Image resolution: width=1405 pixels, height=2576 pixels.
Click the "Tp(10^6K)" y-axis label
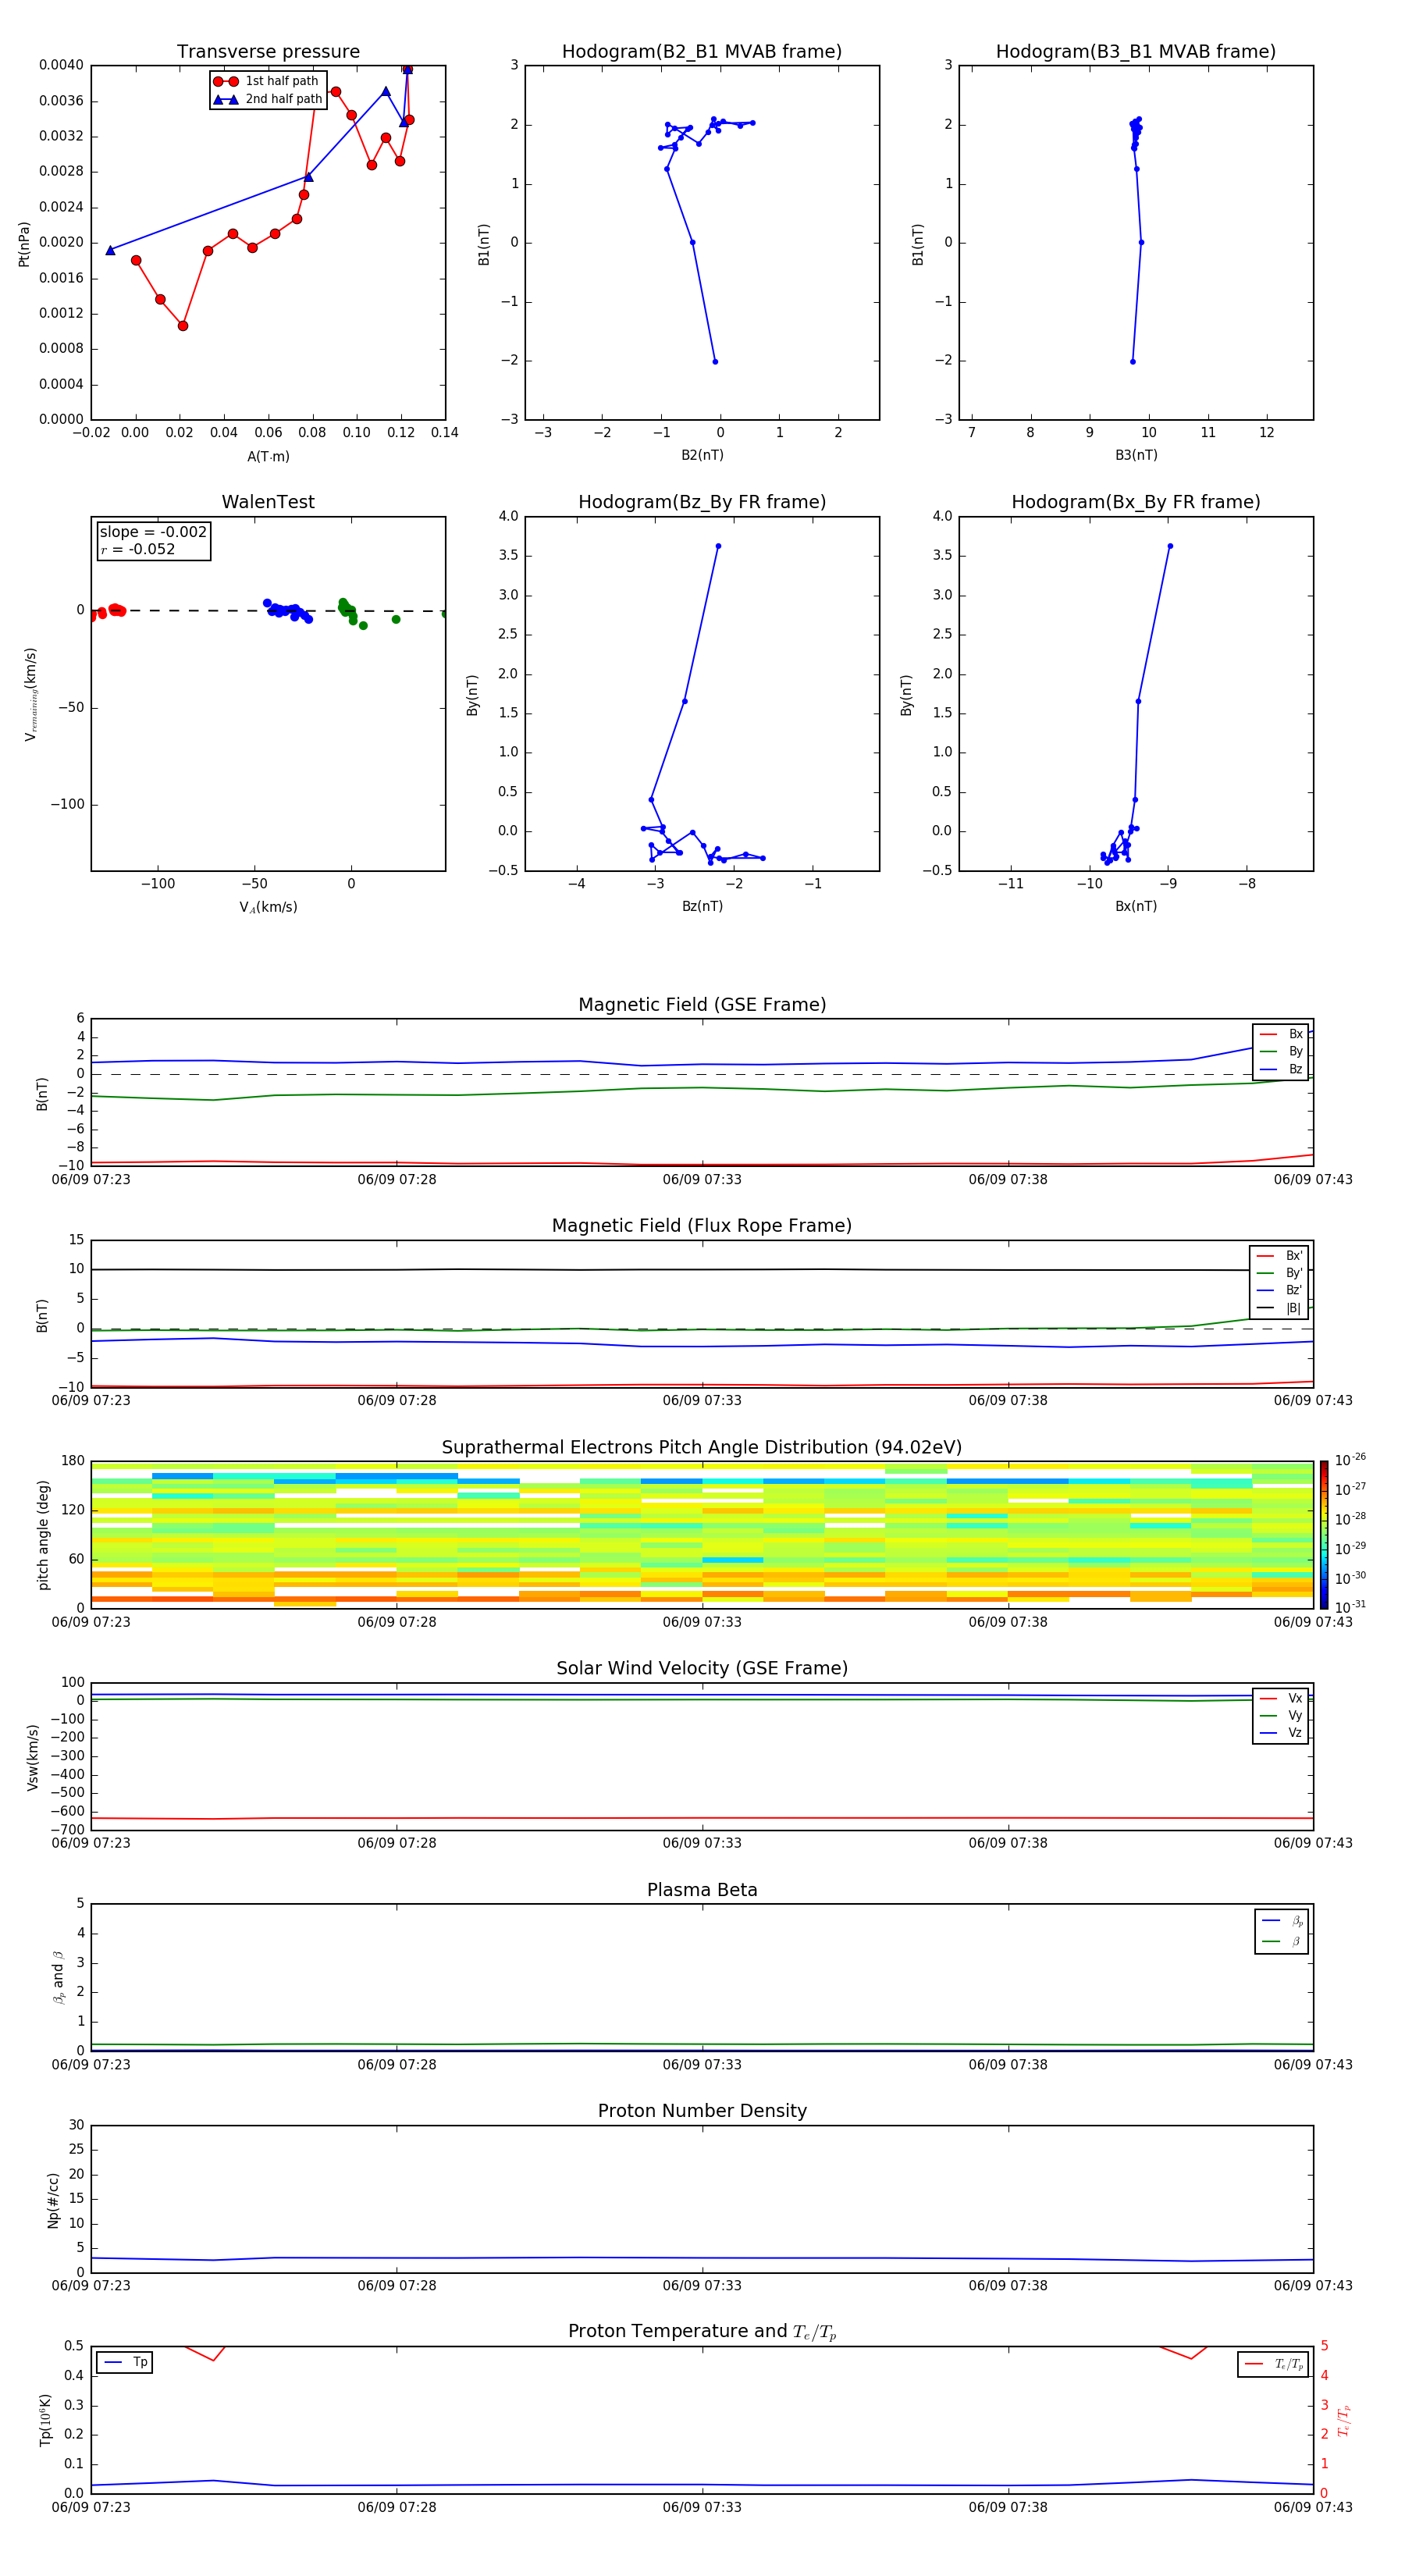click(45, 2420)
